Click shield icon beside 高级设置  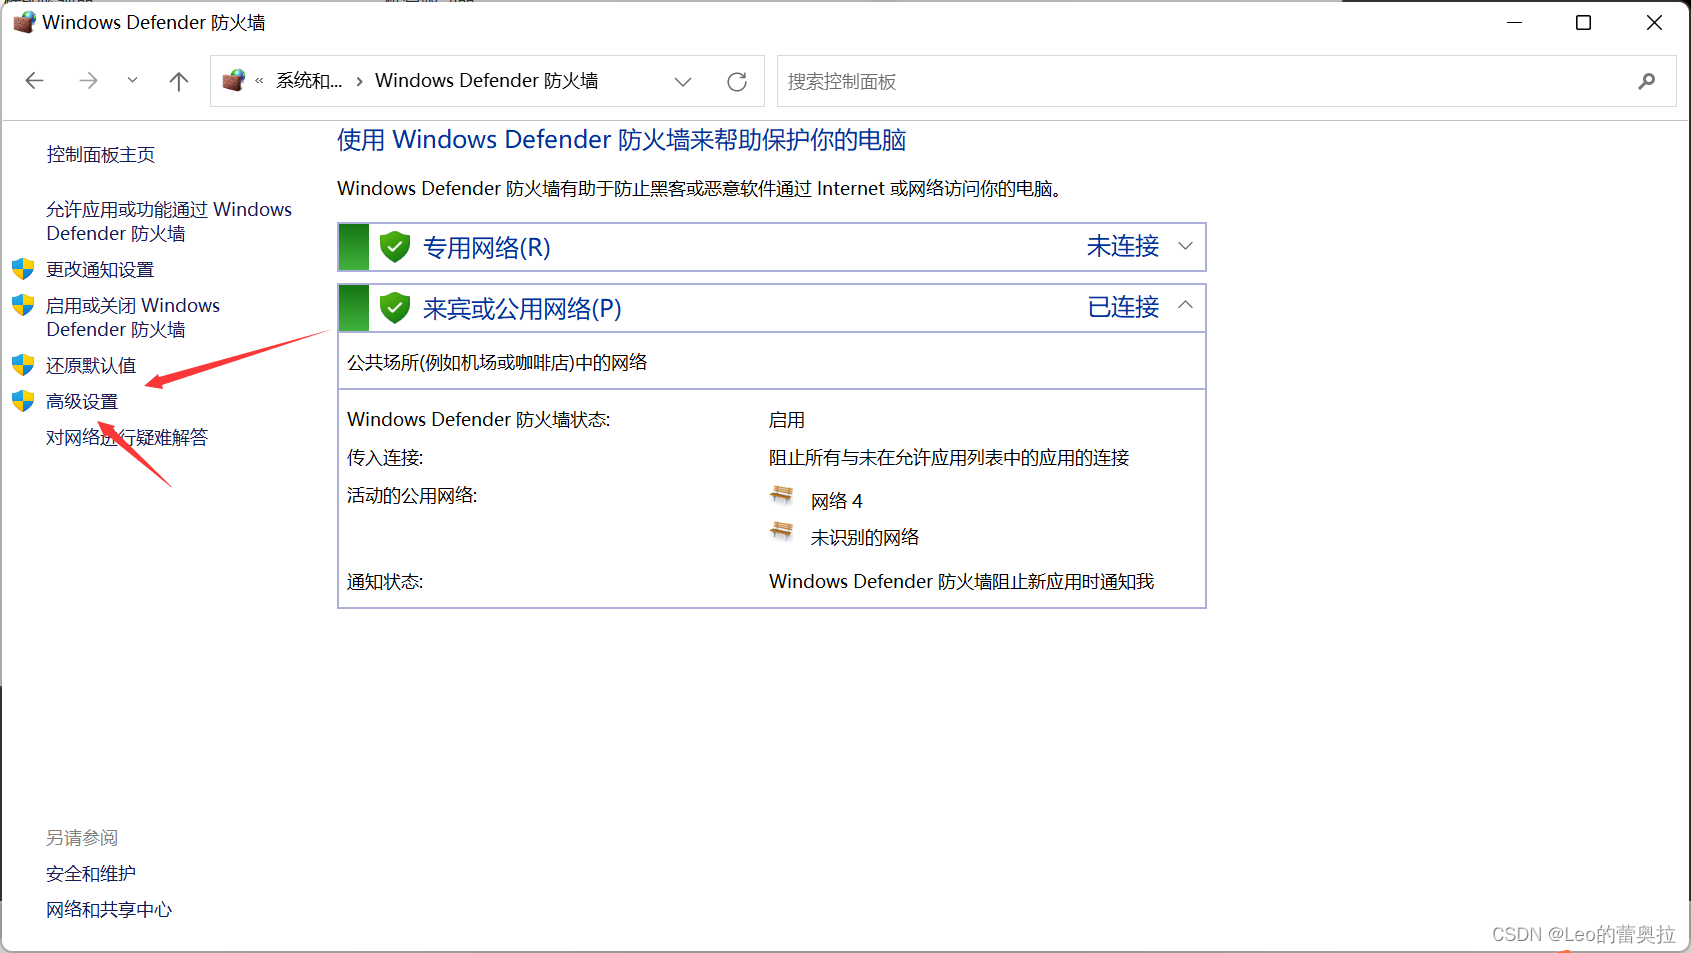(x=23, y=401)
